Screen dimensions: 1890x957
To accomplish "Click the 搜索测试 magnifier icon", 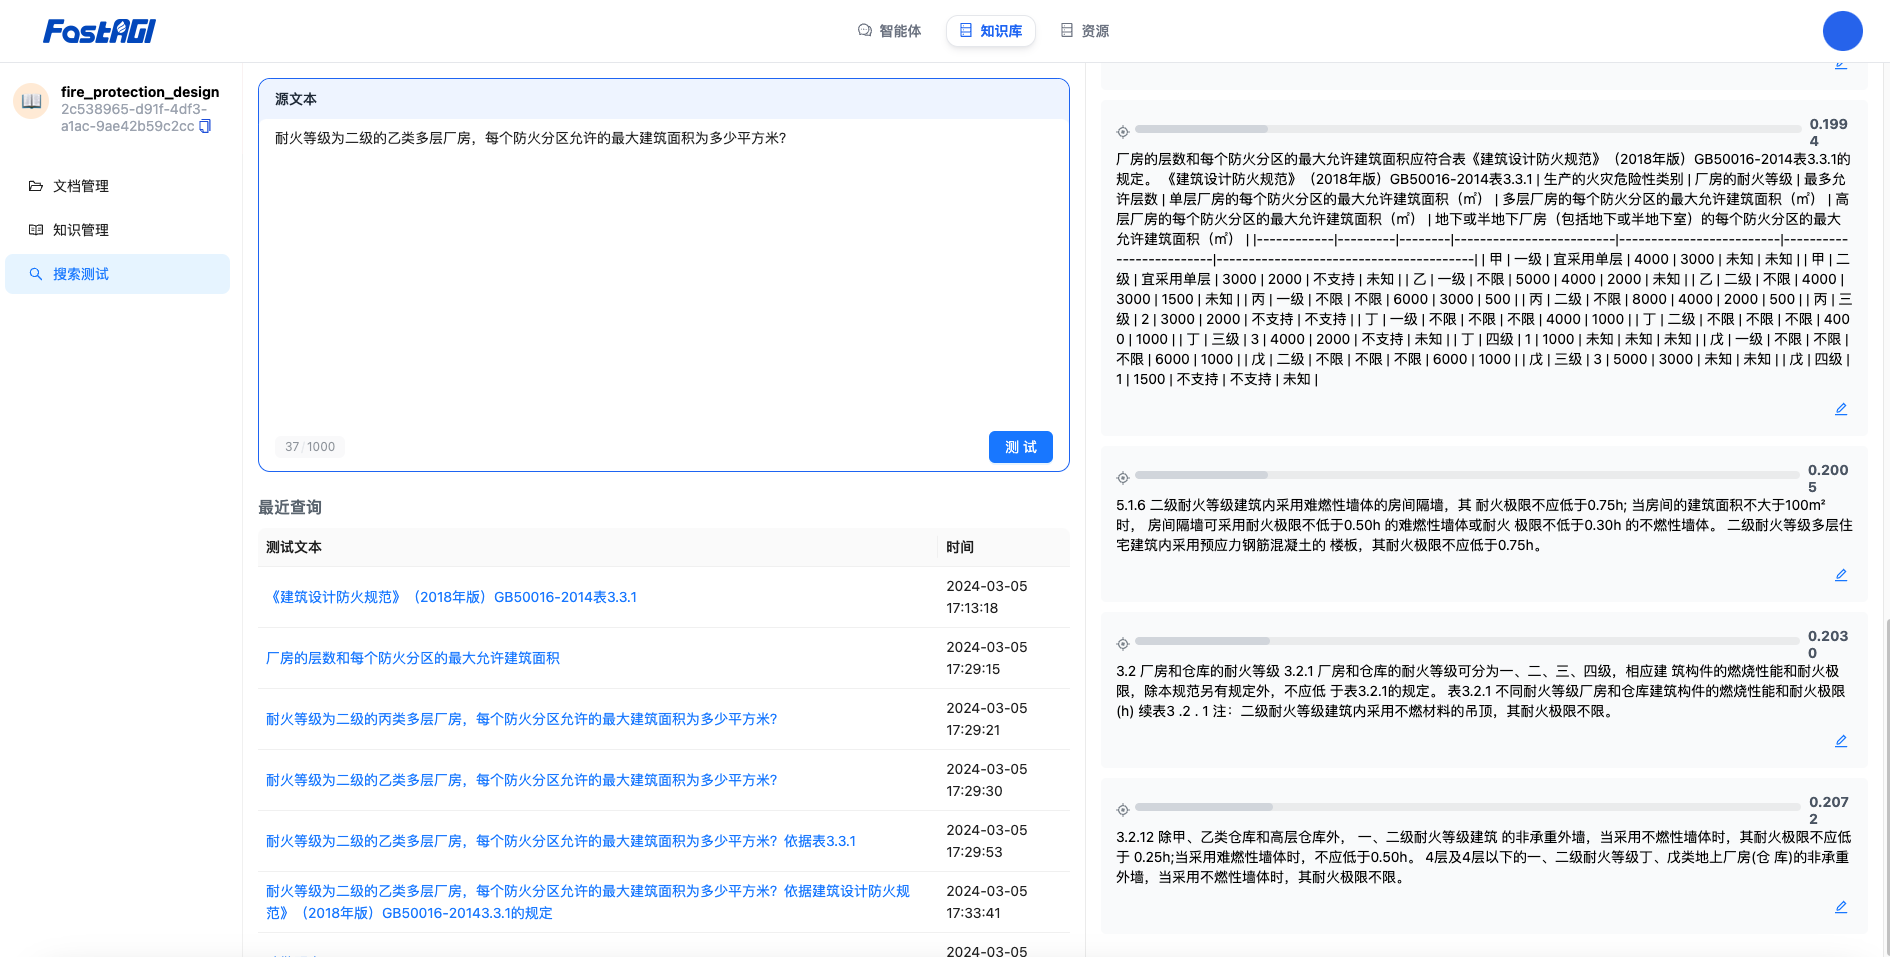I will point(36,274).
